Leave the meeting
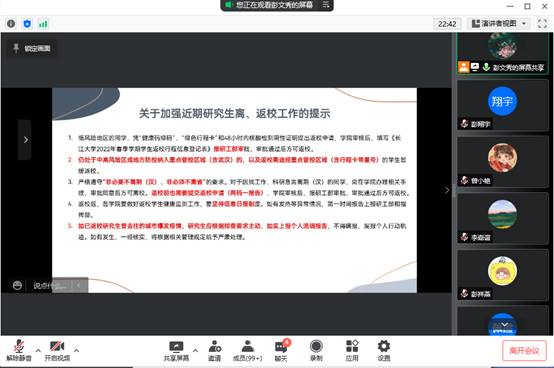The height and width of the screenshot is (368, 554). [524, 350]
